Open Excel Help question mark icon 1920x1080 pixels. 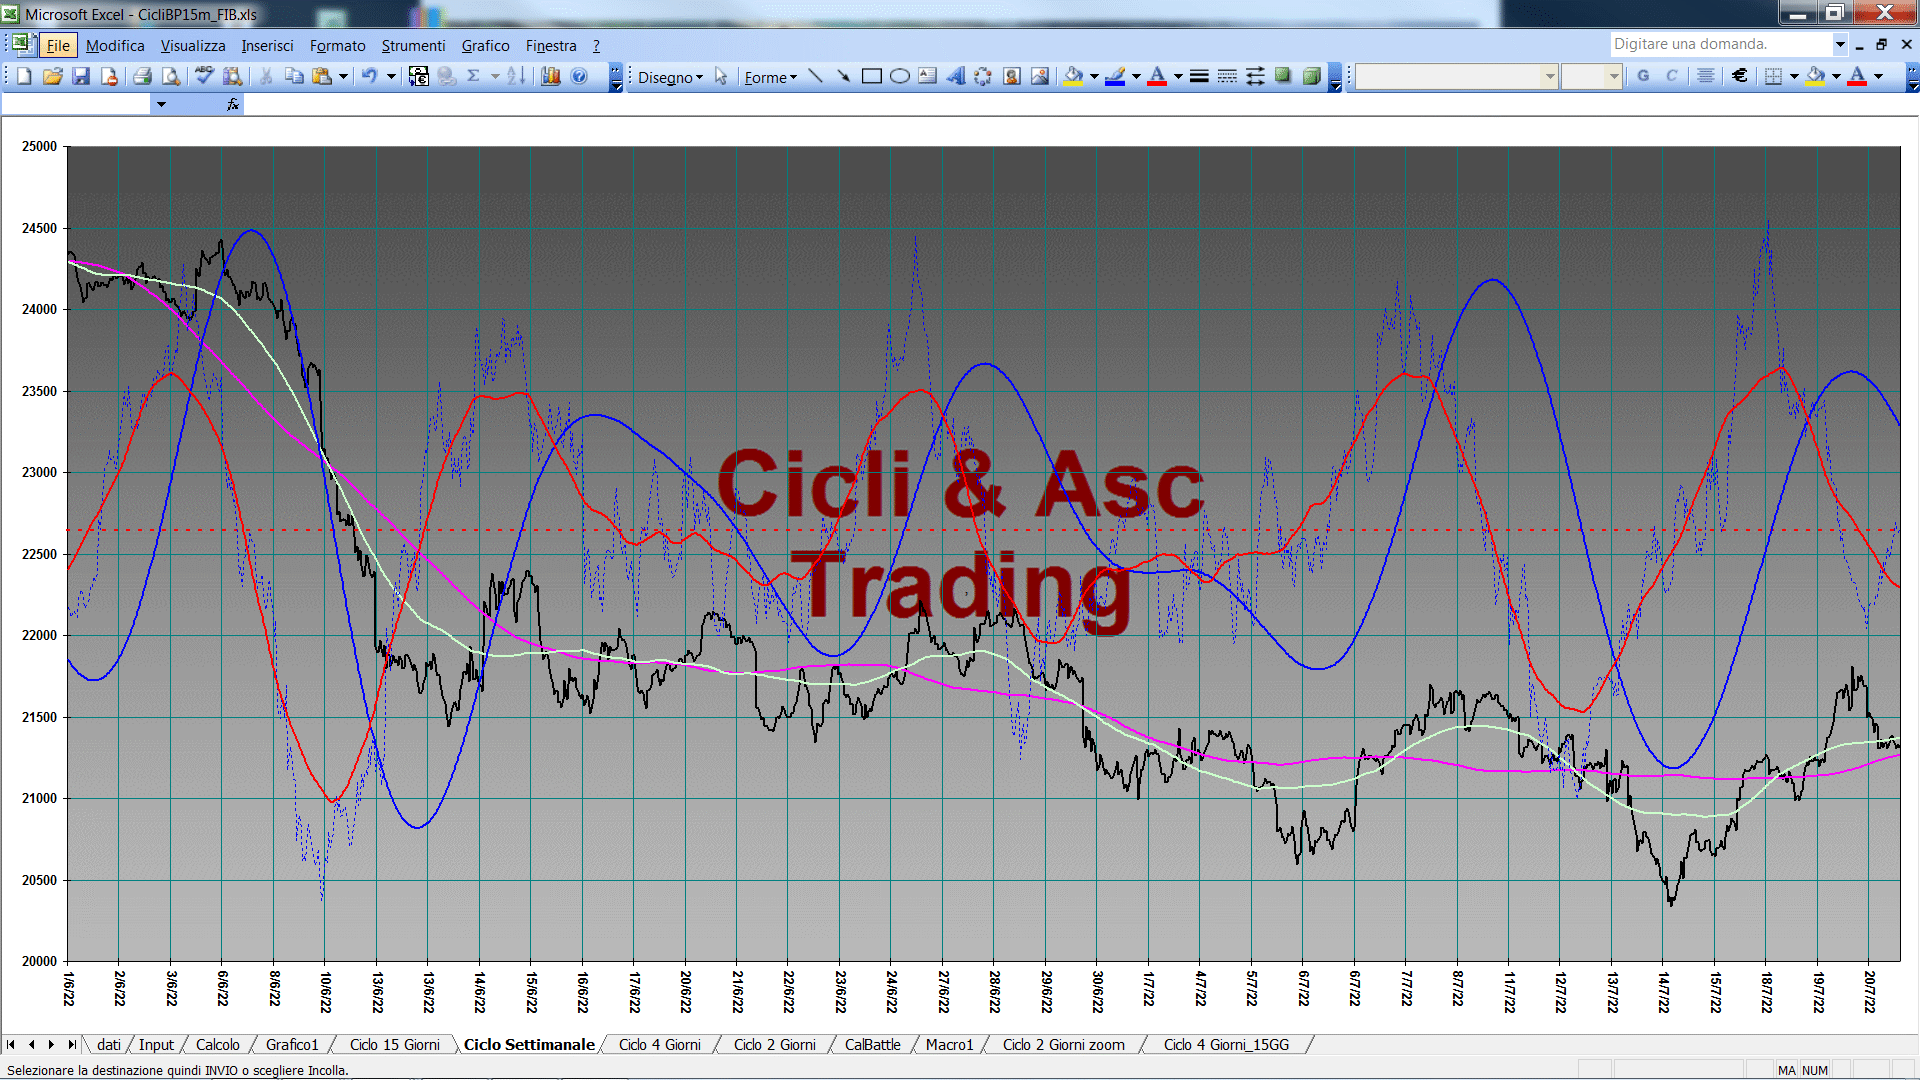tap(579, 76)
